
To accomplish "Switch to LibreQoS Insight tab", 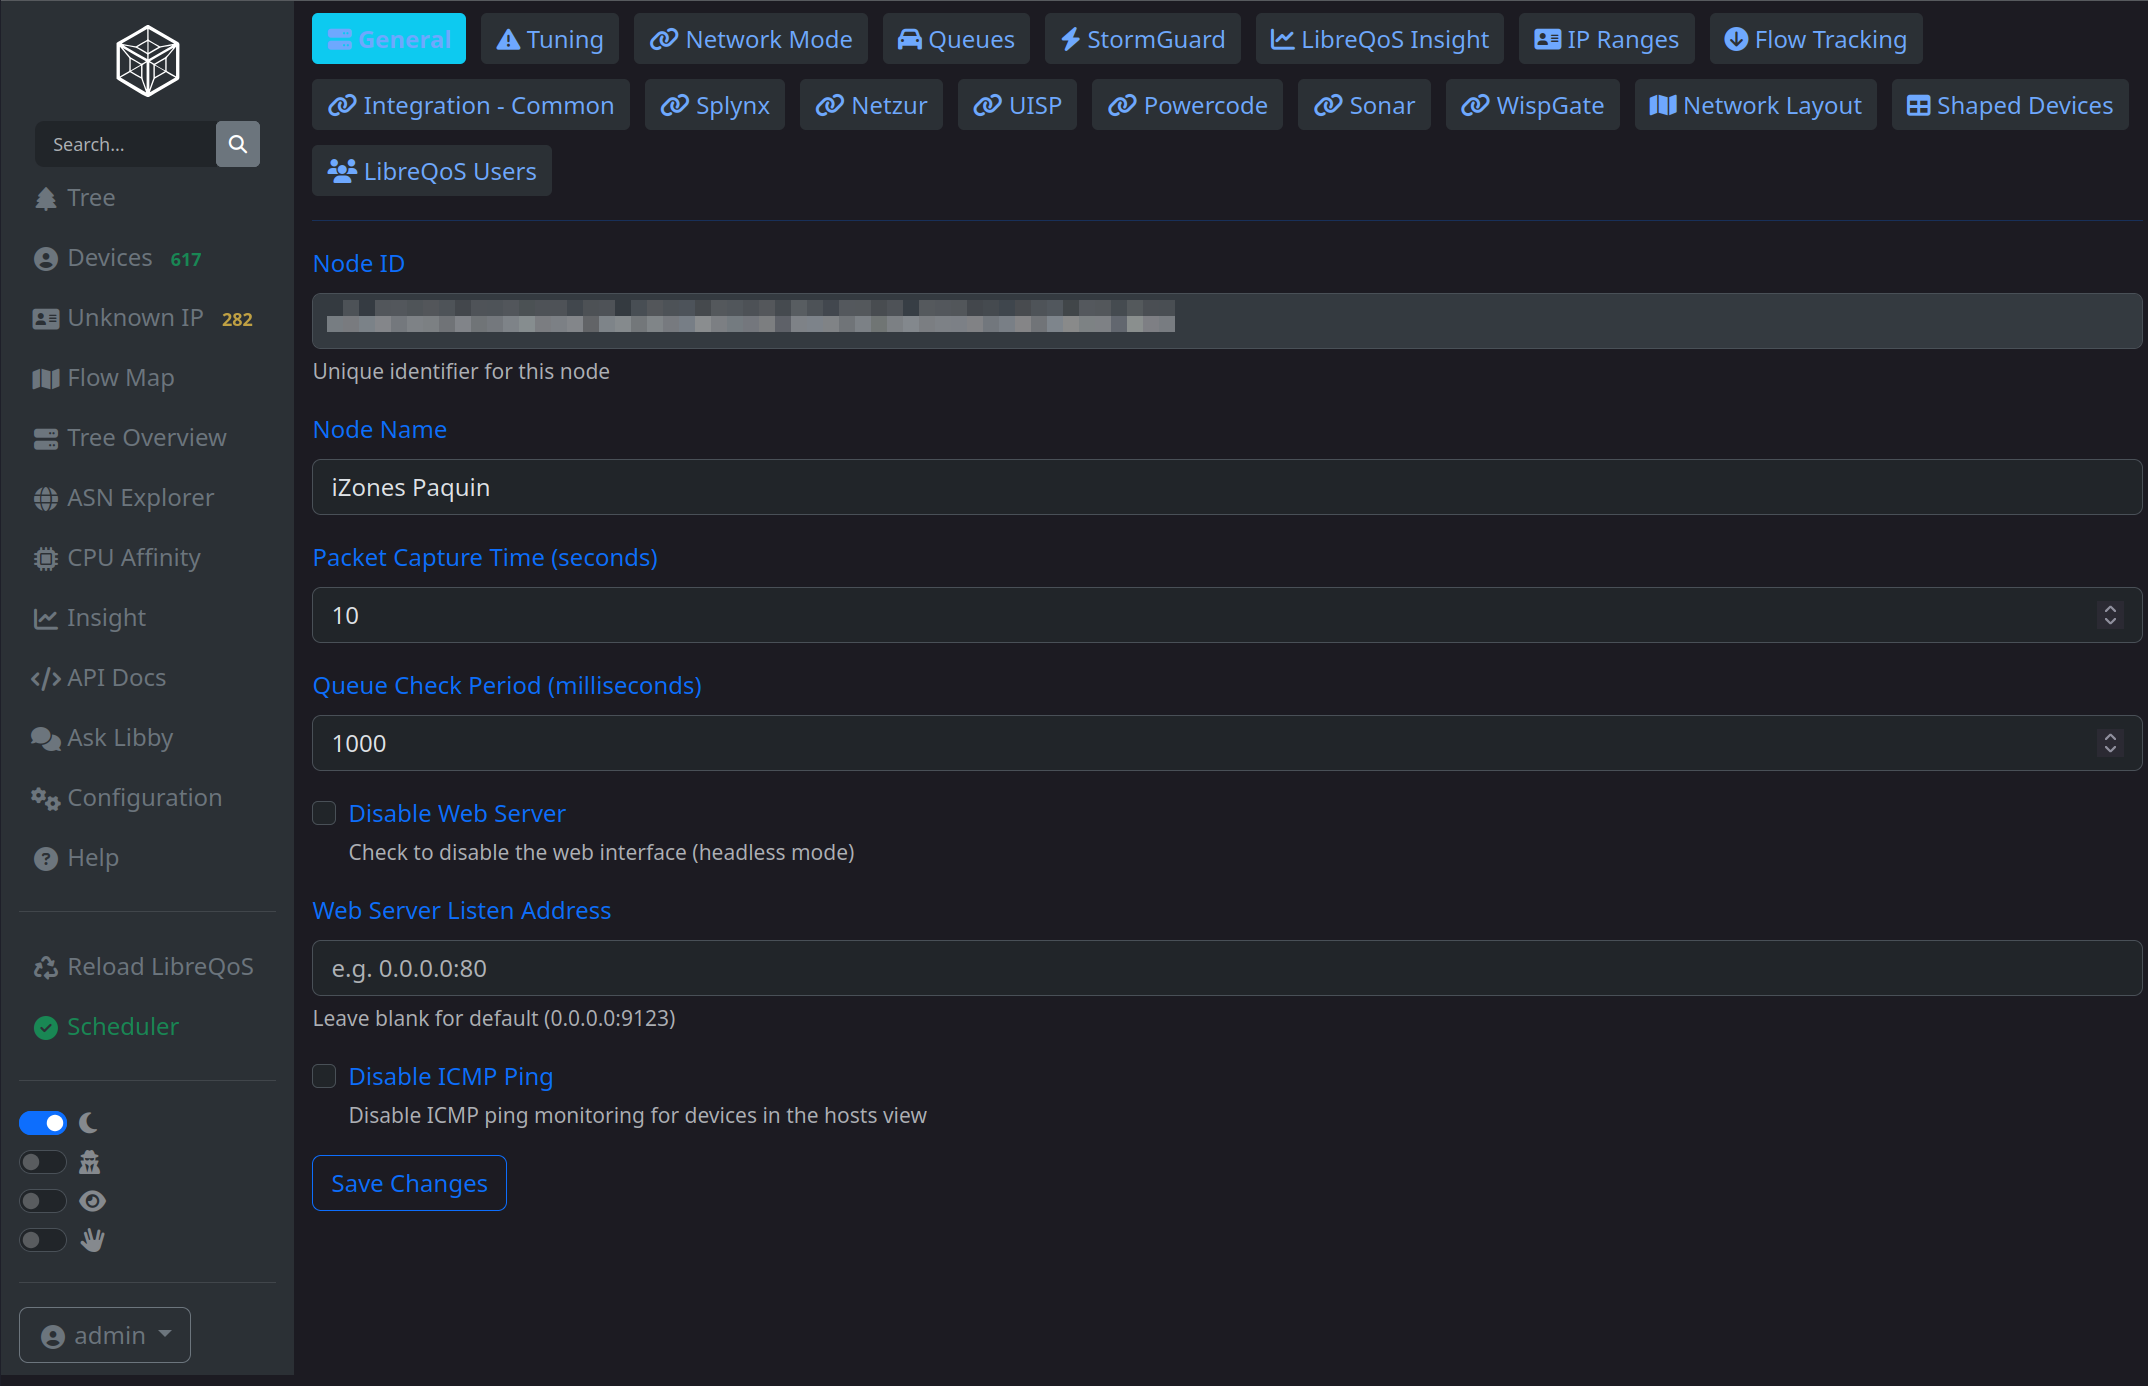I will 1380,39.
